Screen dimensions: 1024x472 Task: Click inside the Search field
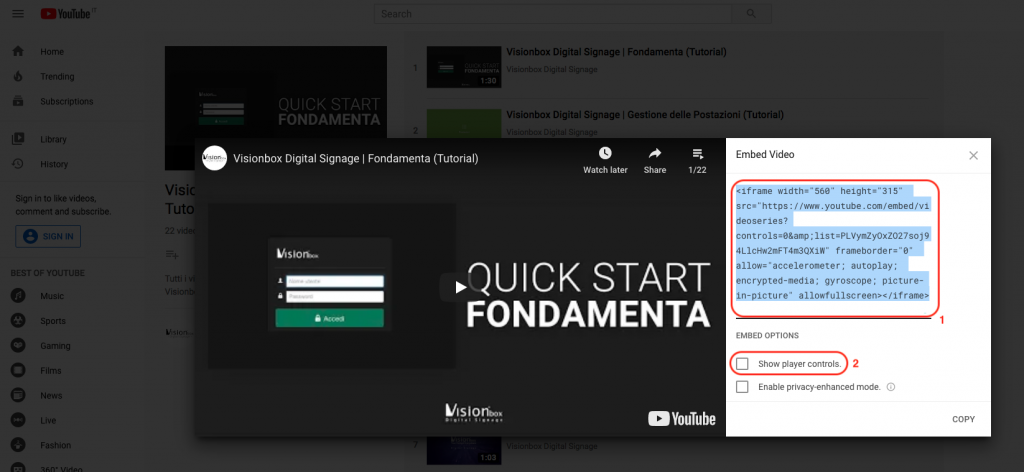point(552,14)
